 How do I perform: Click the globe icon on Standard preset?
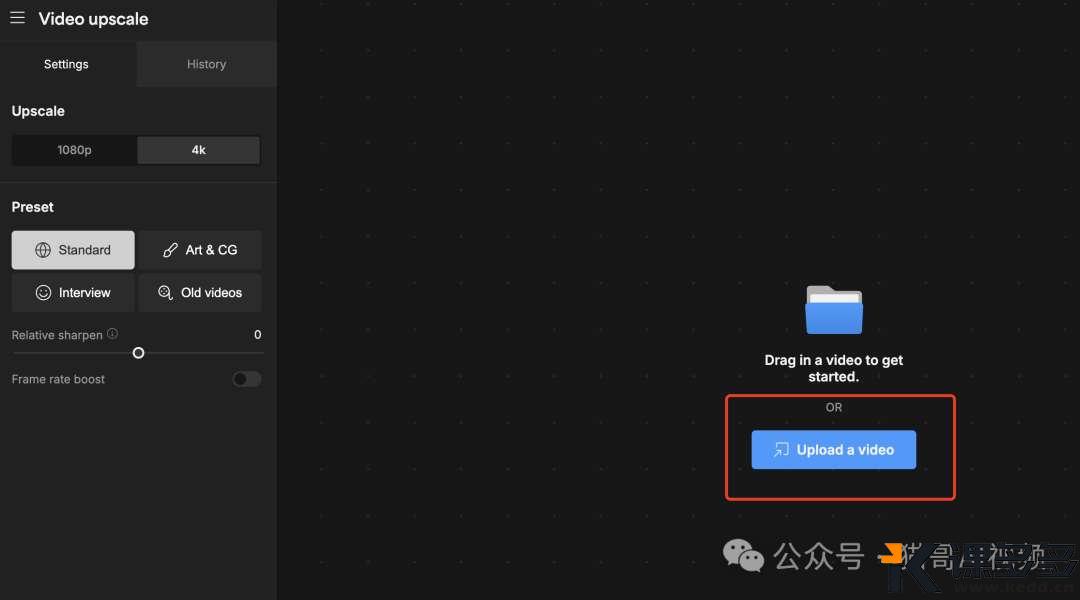tap(43, 250)
